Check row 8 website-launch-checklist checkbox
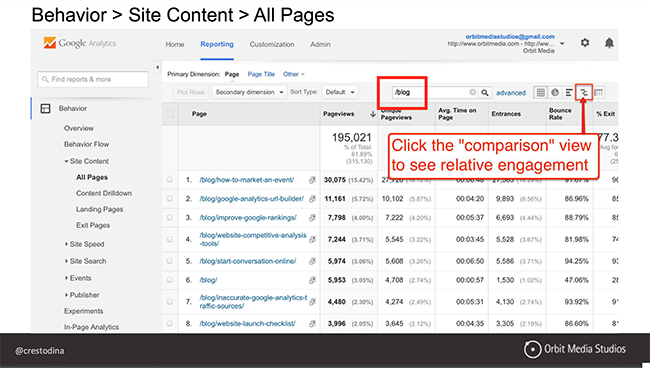This screenshot has height=368, width=650. (x=170, y=323)
